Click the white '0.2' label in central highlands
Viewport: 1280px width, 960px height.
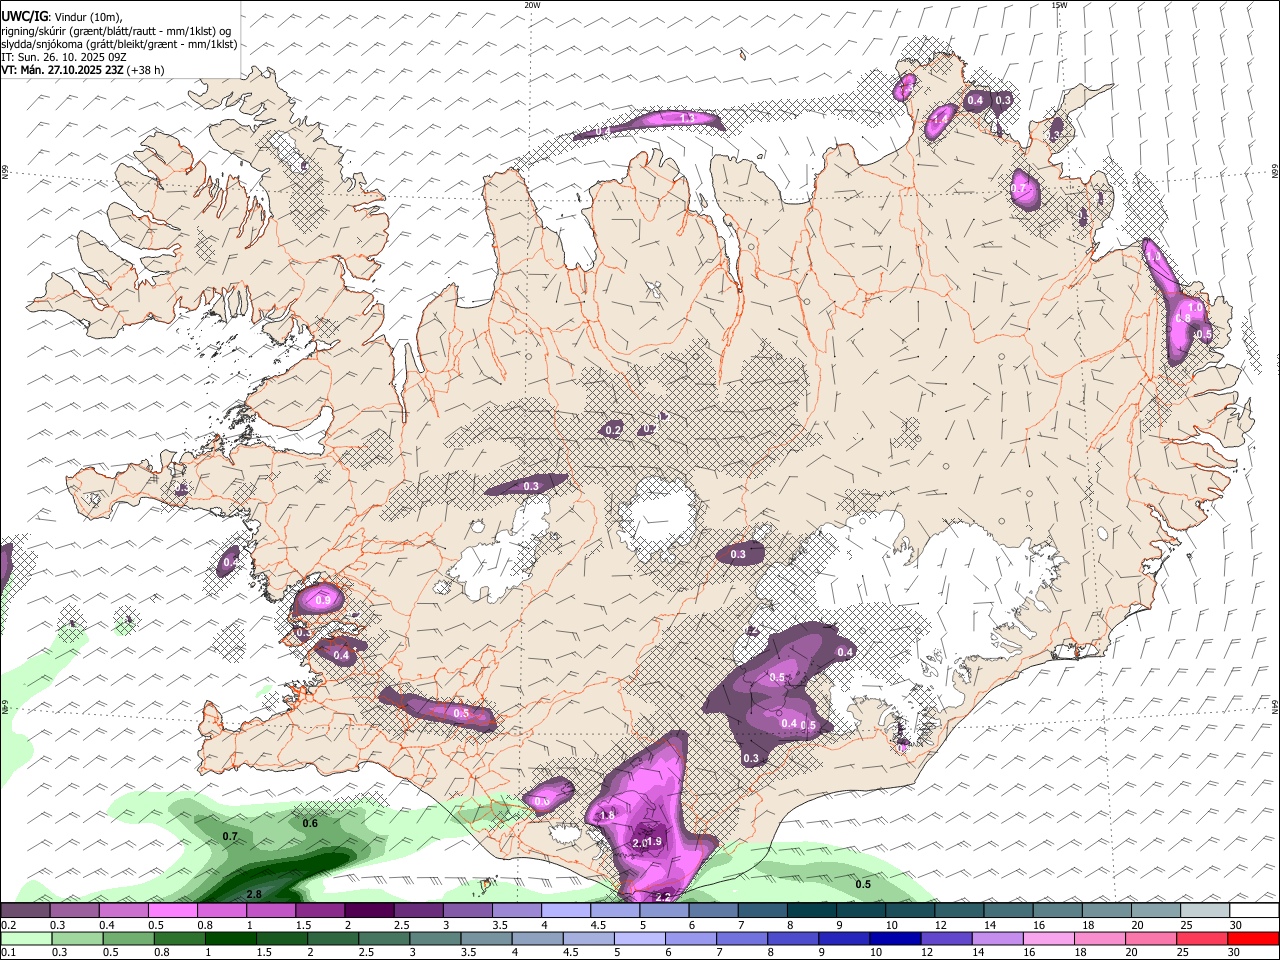point(614,430)
